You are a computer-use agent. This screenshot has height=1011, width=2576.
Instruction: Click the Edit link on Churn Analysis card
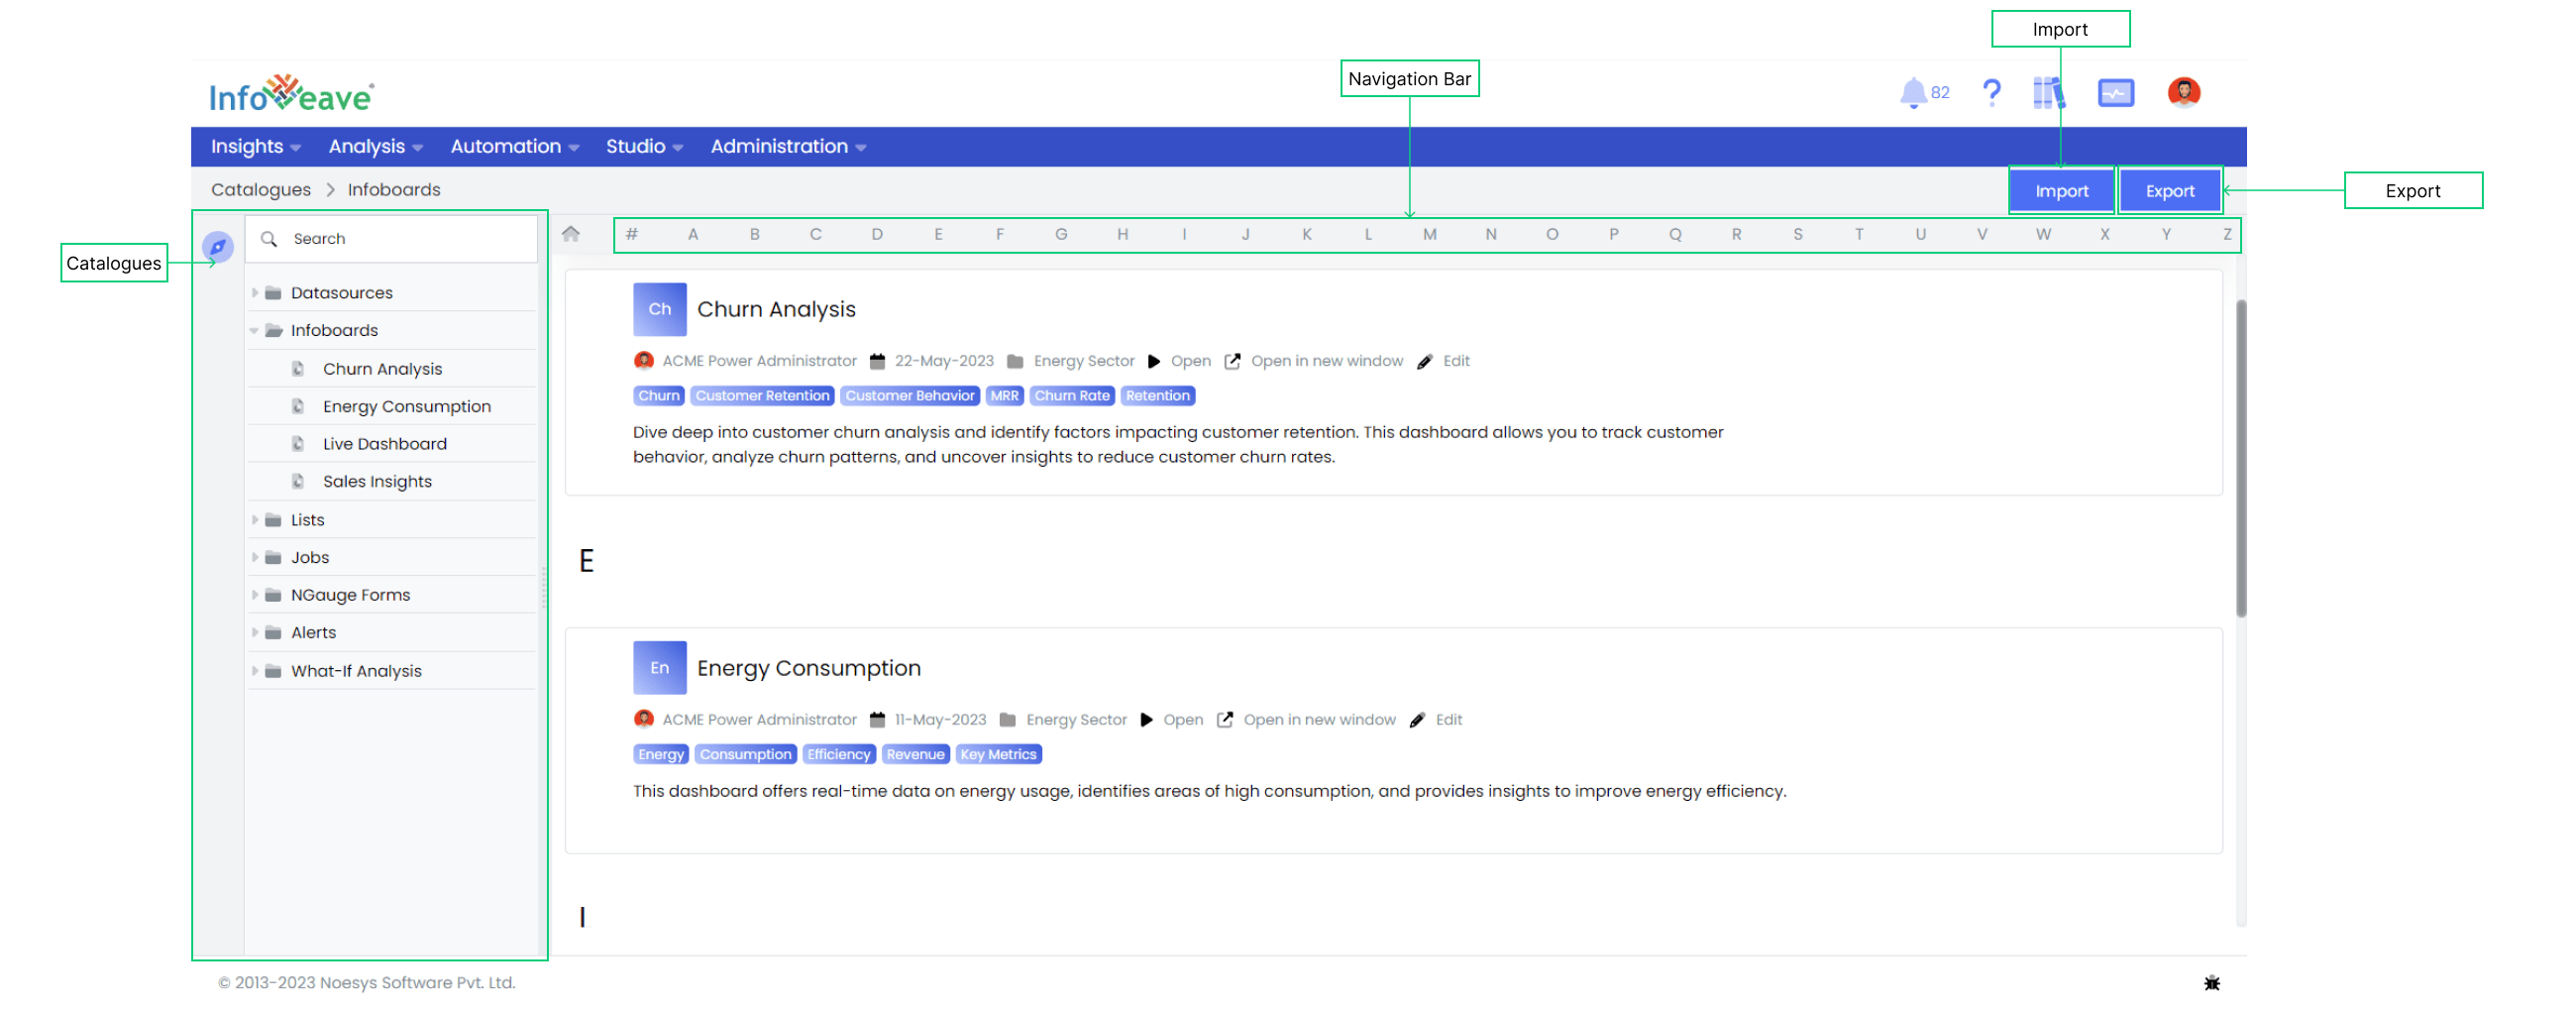pos(1455,361)
